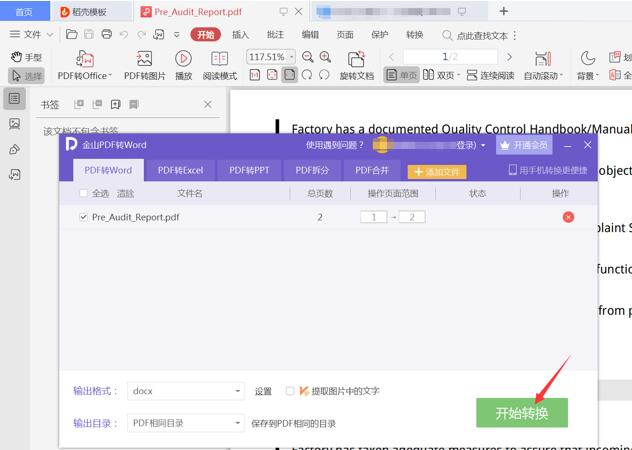This screenshot has height=450, width=632.
Task: Enable 连续阅读 continuous reading
Action: click(x=491, y=75)
